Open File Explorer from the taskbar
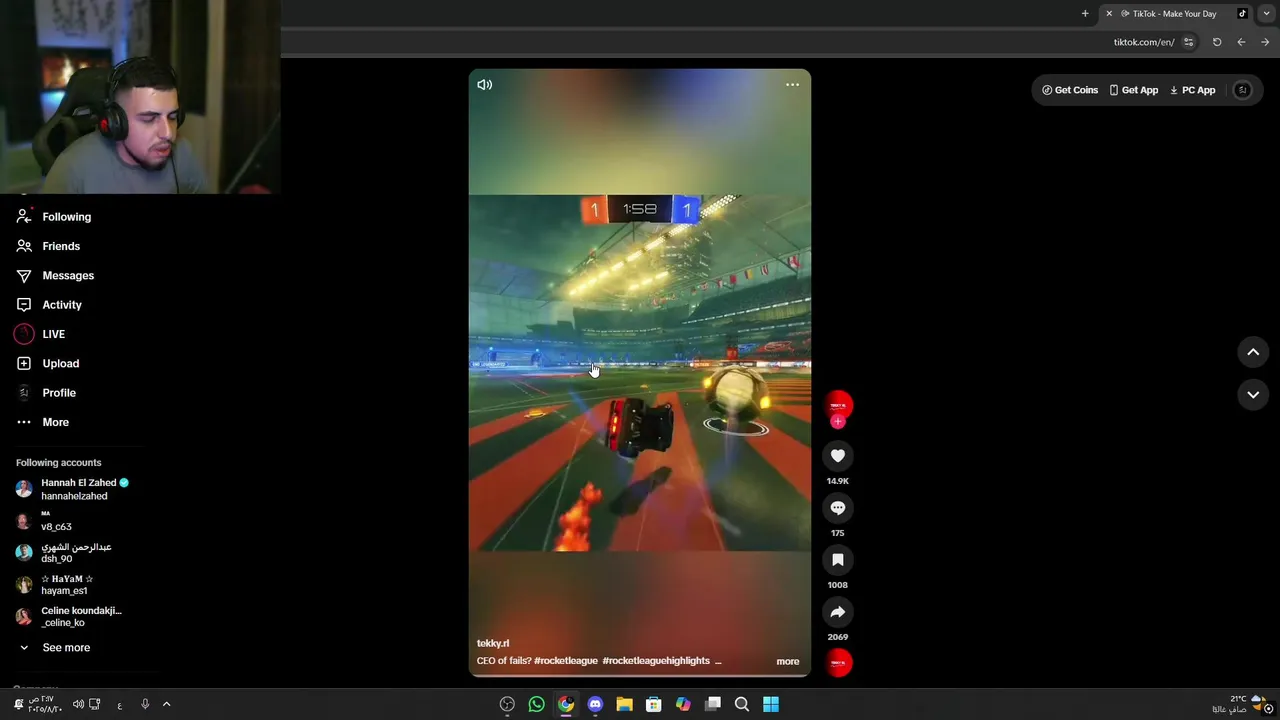Viewport: 1280px width, 720px height. click(x=625, y=704)
